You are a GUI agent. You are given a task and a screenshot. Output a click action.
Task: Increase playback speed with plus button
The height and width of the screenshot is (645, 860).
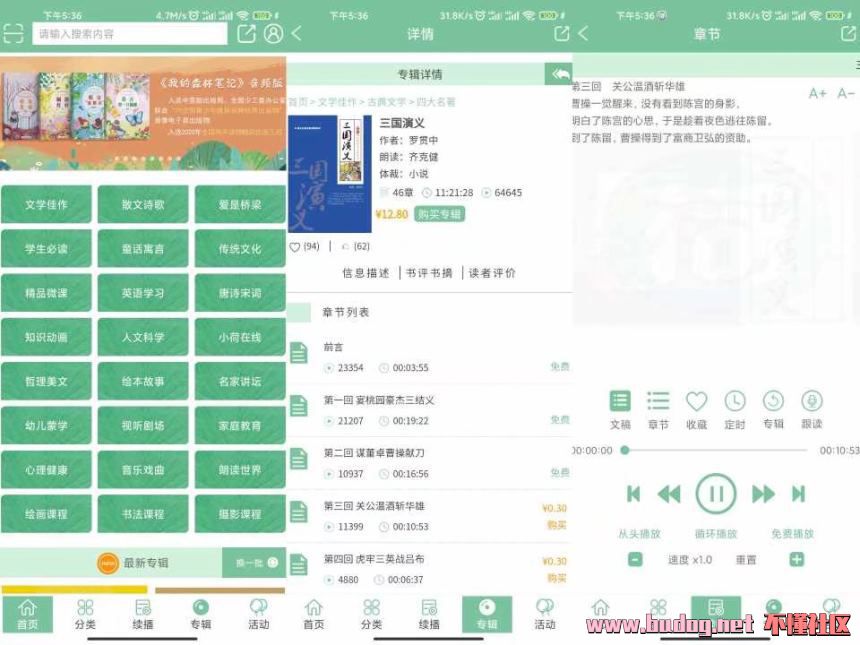(x=796, y=559)
